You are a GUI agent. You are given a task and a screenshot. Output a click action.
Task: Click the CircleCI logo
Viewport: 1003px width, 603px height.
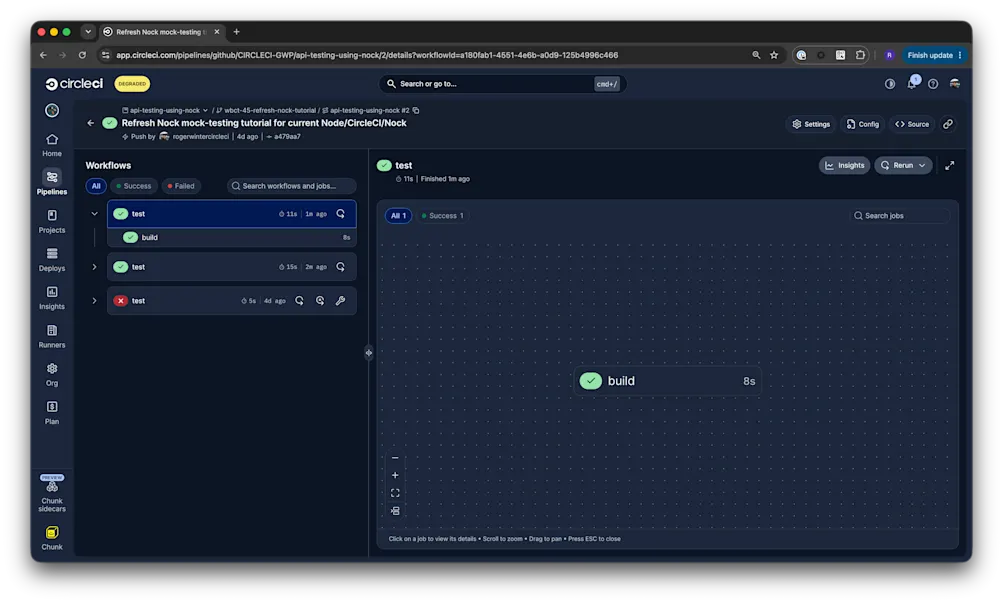coord(74,84)
